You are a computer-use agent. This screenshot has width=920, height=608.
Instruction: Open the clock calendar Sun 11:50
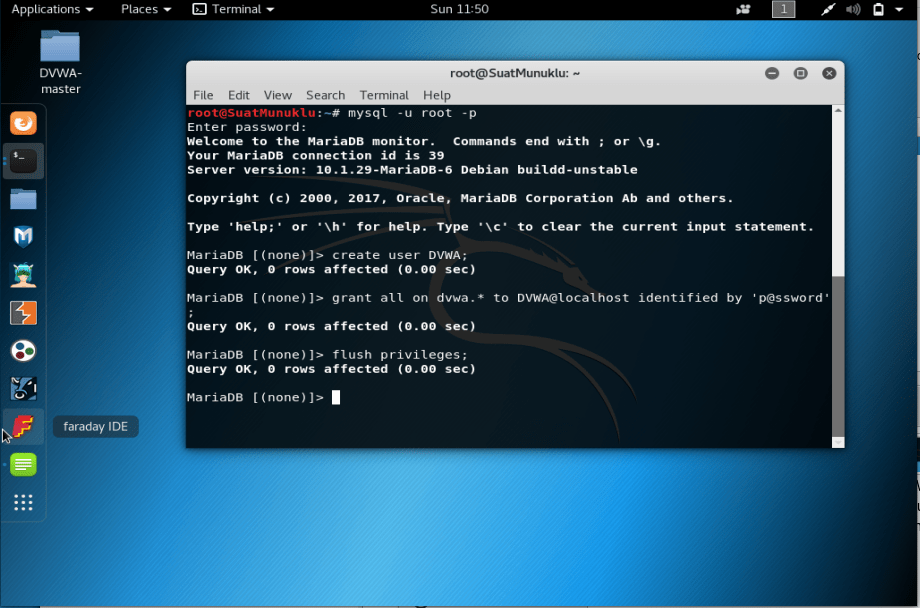[459, 9]
